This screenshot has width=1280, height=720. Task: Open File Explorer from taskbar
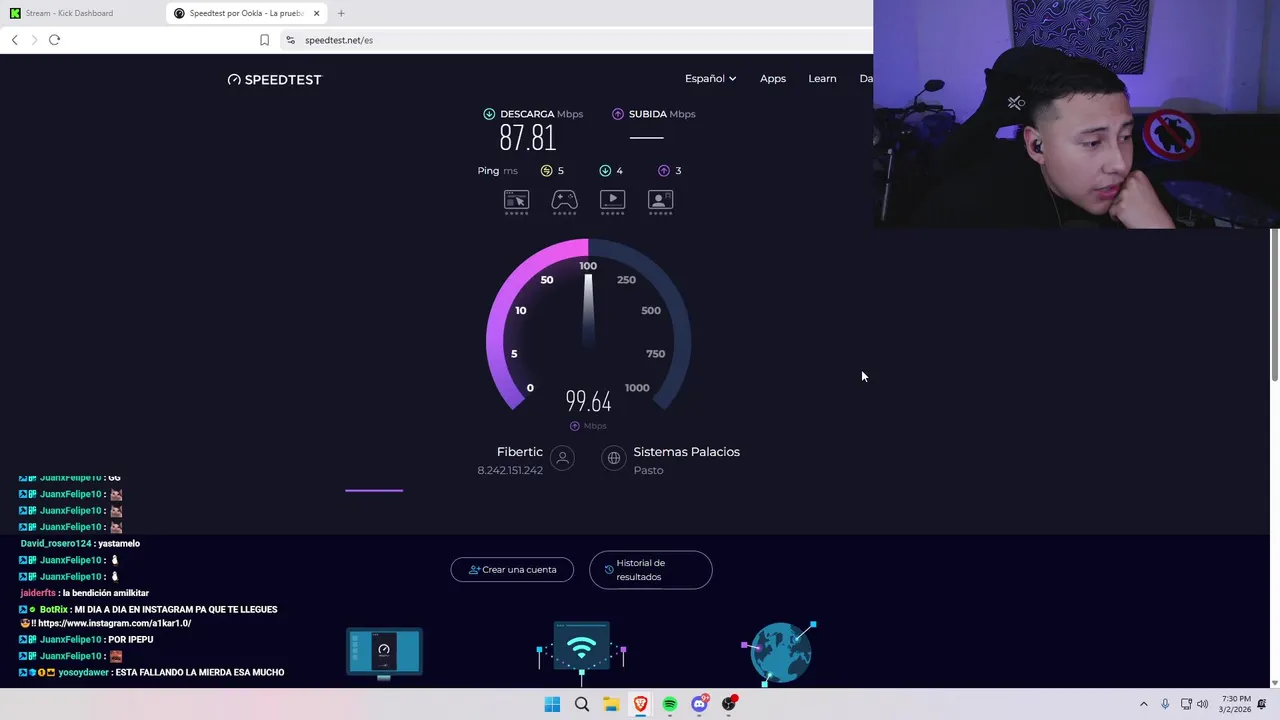click(611, 704)
